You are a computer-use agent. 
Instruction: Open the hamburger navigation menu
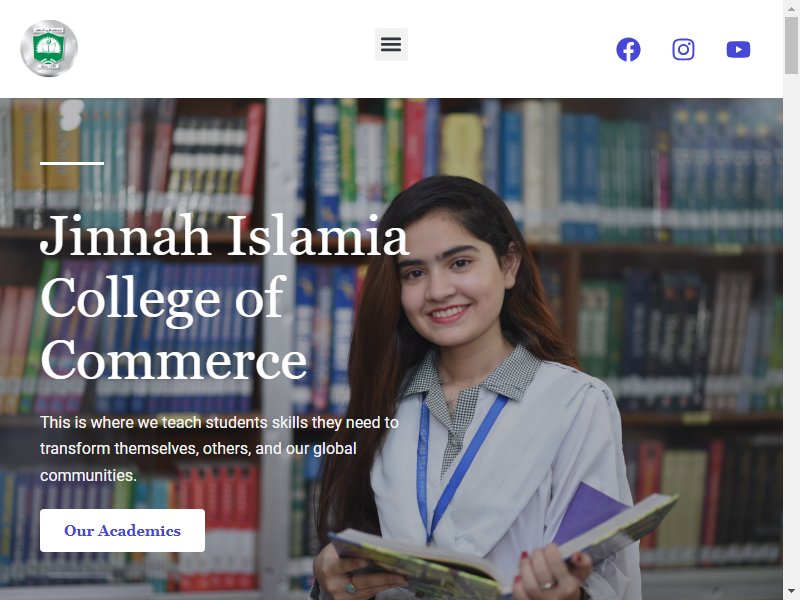tap(391, 44)
